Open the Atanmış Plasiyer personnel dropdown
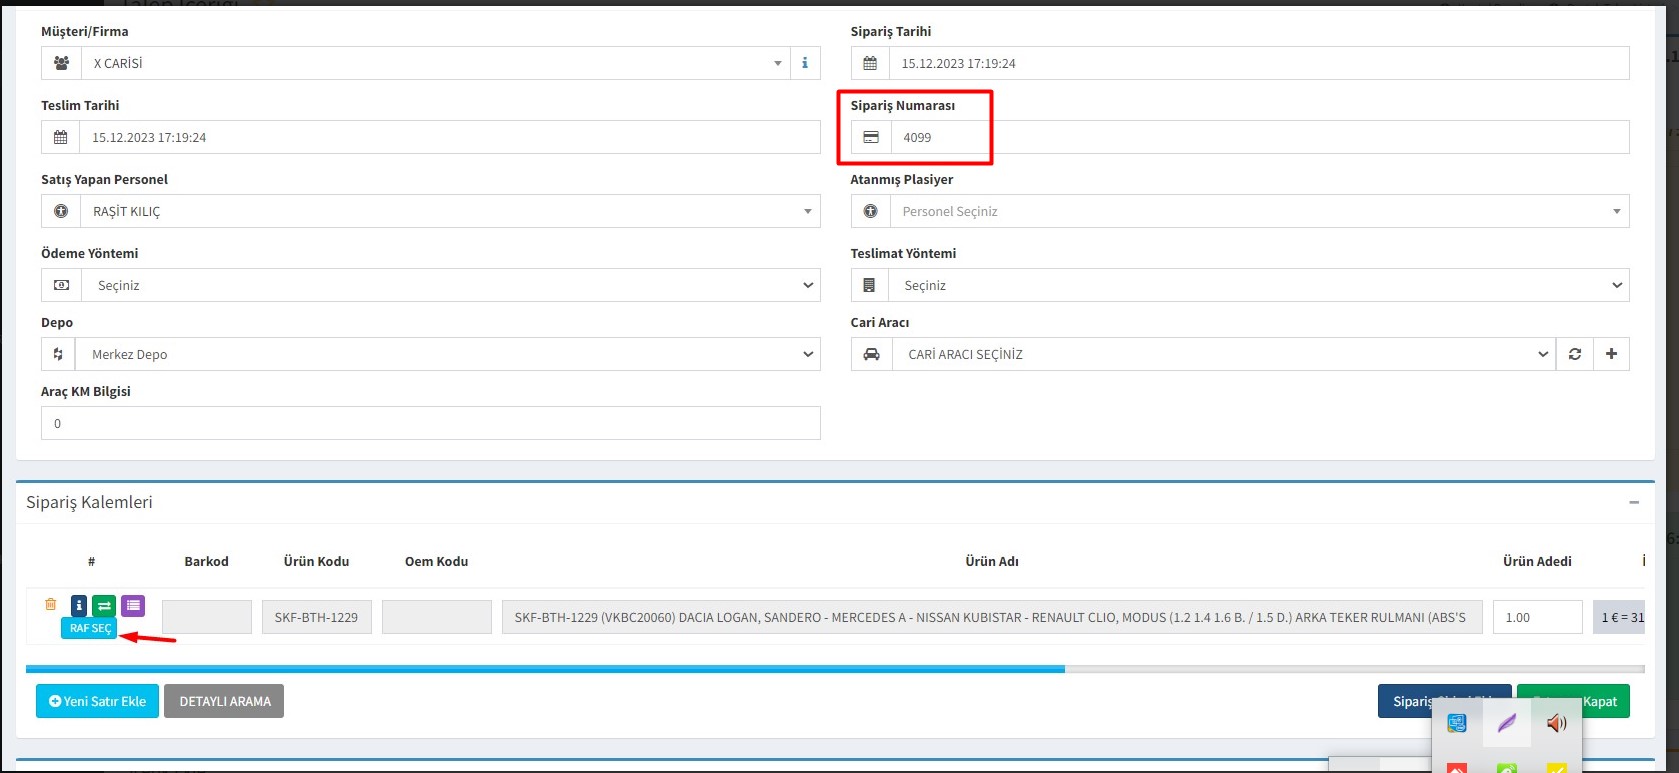 click(x=1258, y=211)
